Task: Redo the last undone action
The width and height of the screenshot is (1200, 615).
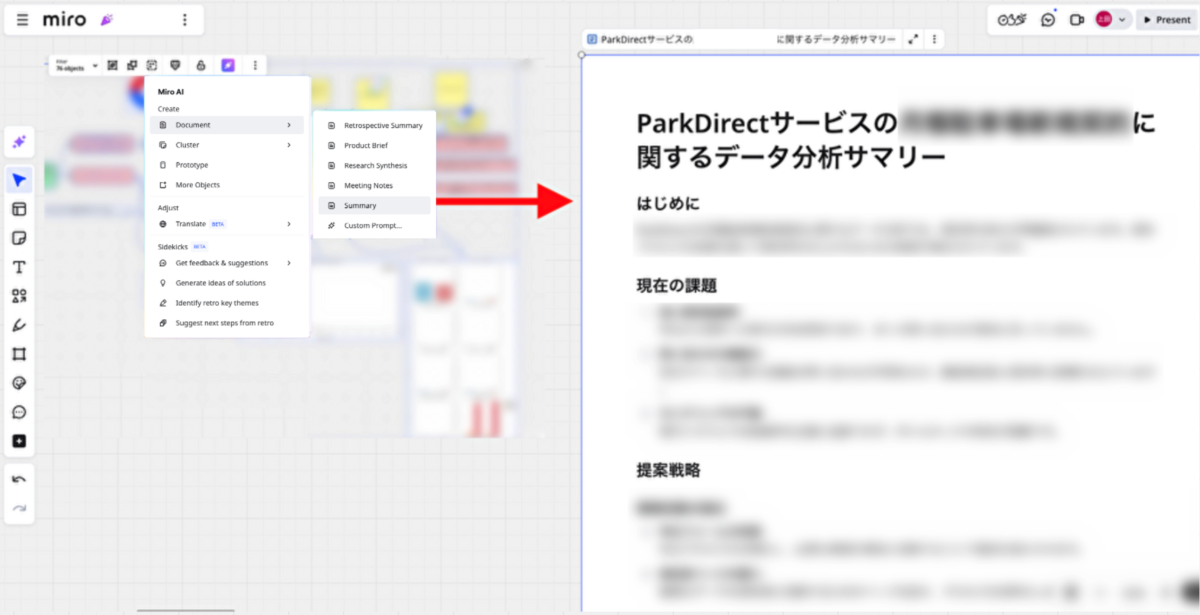Action: coord(19,508)
